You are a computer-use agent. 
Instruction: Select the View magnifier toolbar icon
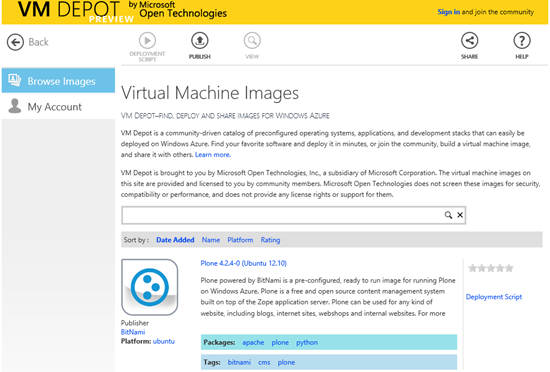[252, 41]
